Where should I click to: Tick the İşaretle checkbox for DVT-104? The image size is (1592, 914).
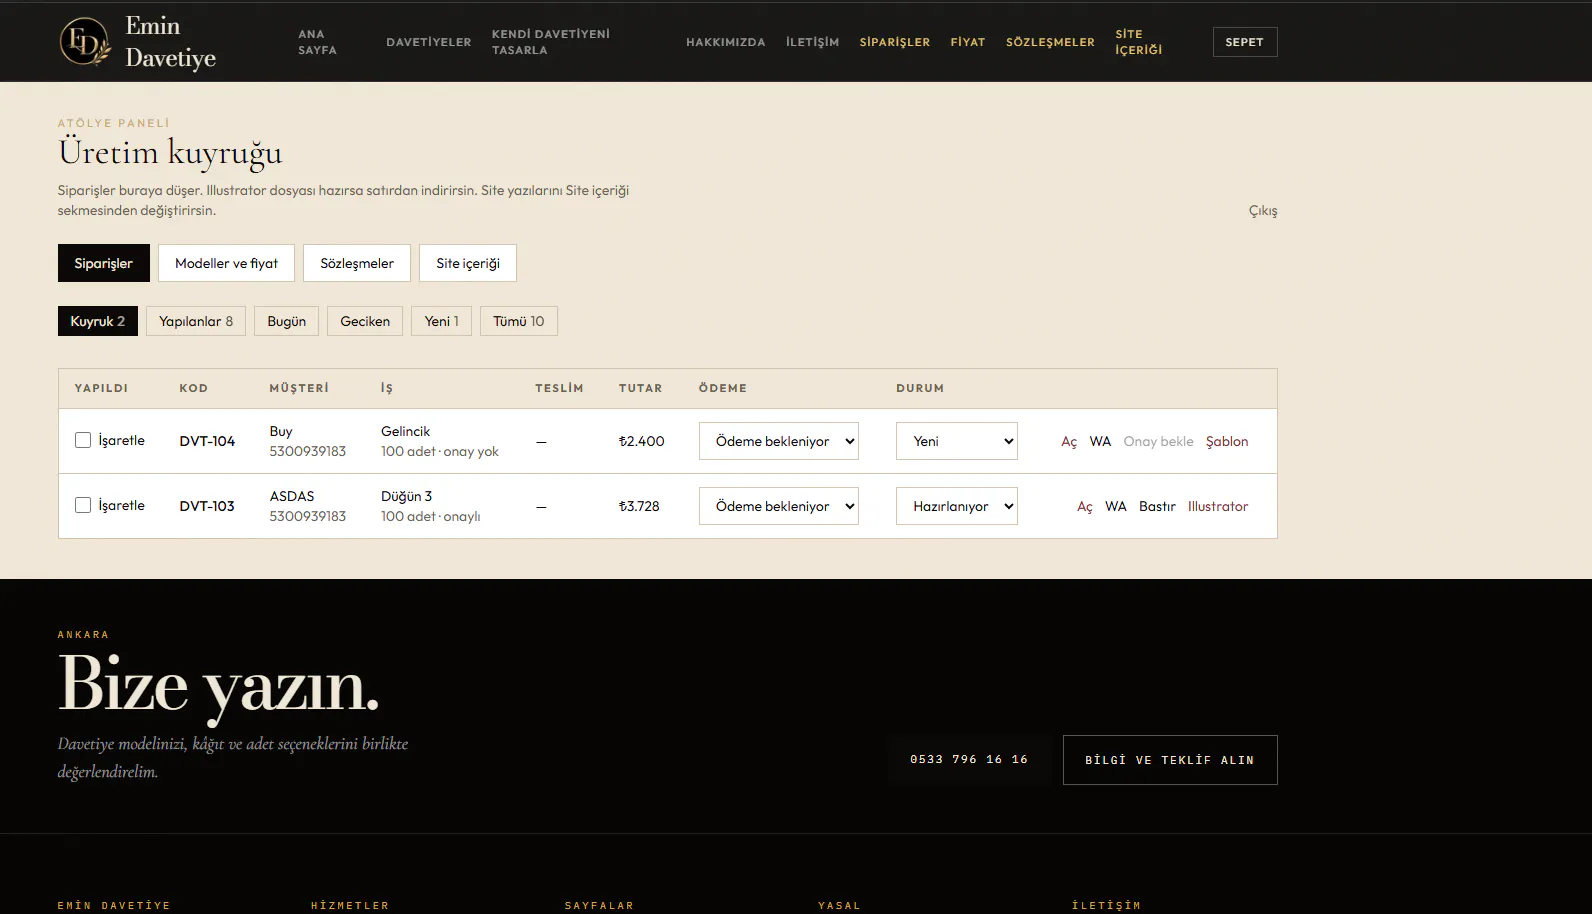[83, 440]
